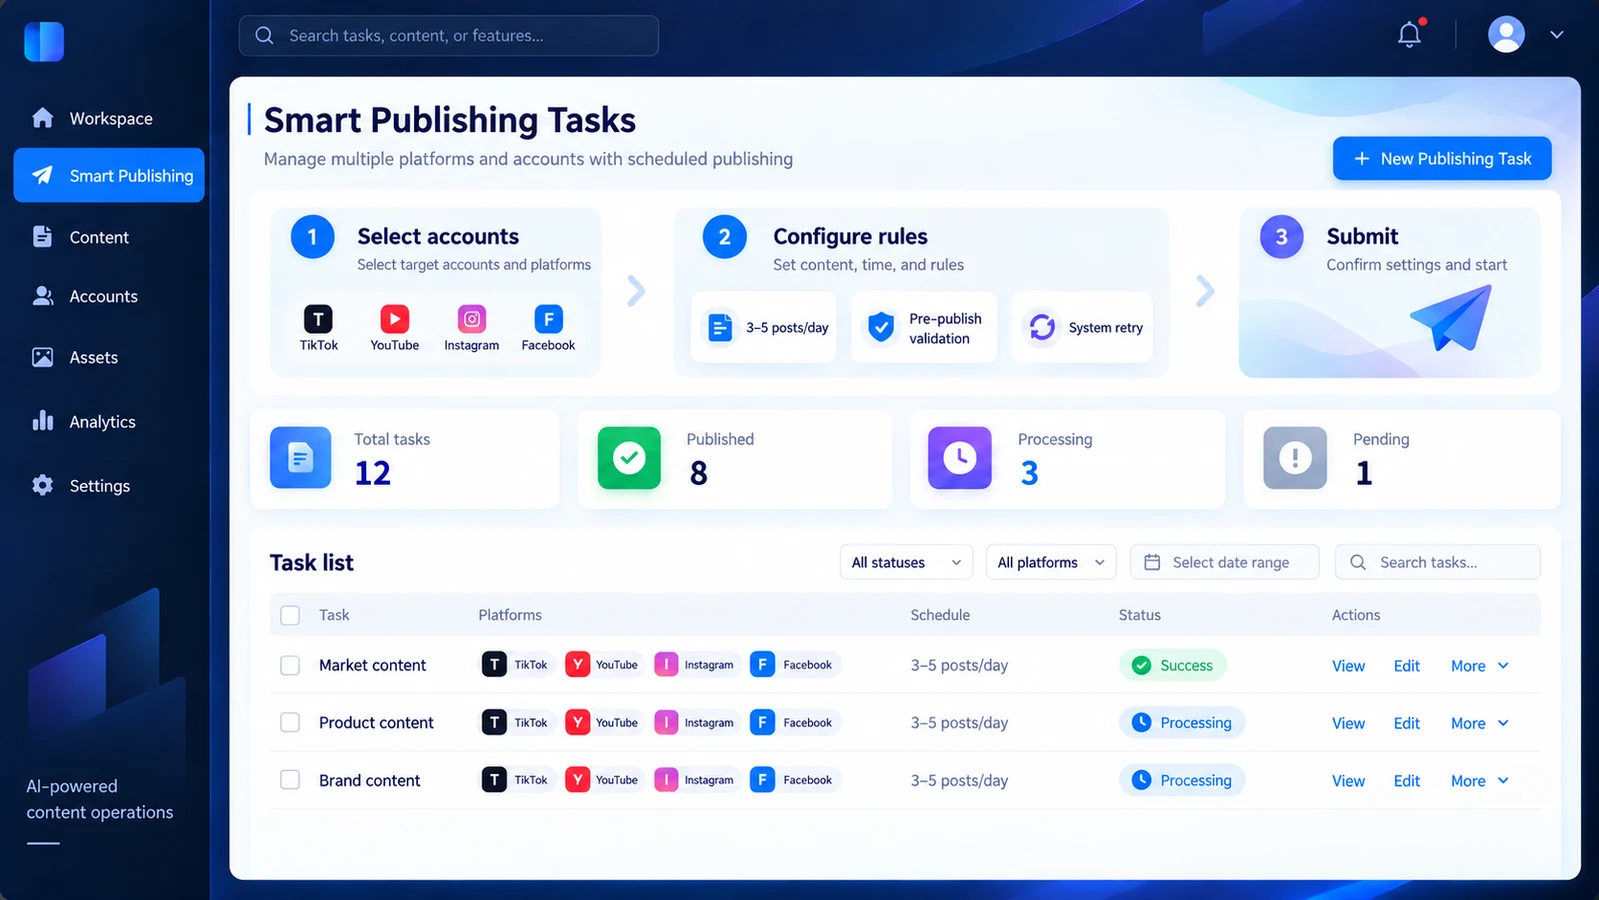Open the user profile avatar
Image resolution: width=1599 pixels, height=900 pixels.
pyautogui.click(x=1506, y=34)
